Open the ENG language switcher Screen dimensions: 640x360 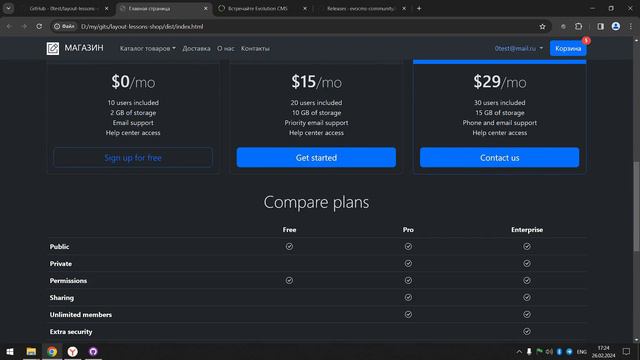coord(582,351)
